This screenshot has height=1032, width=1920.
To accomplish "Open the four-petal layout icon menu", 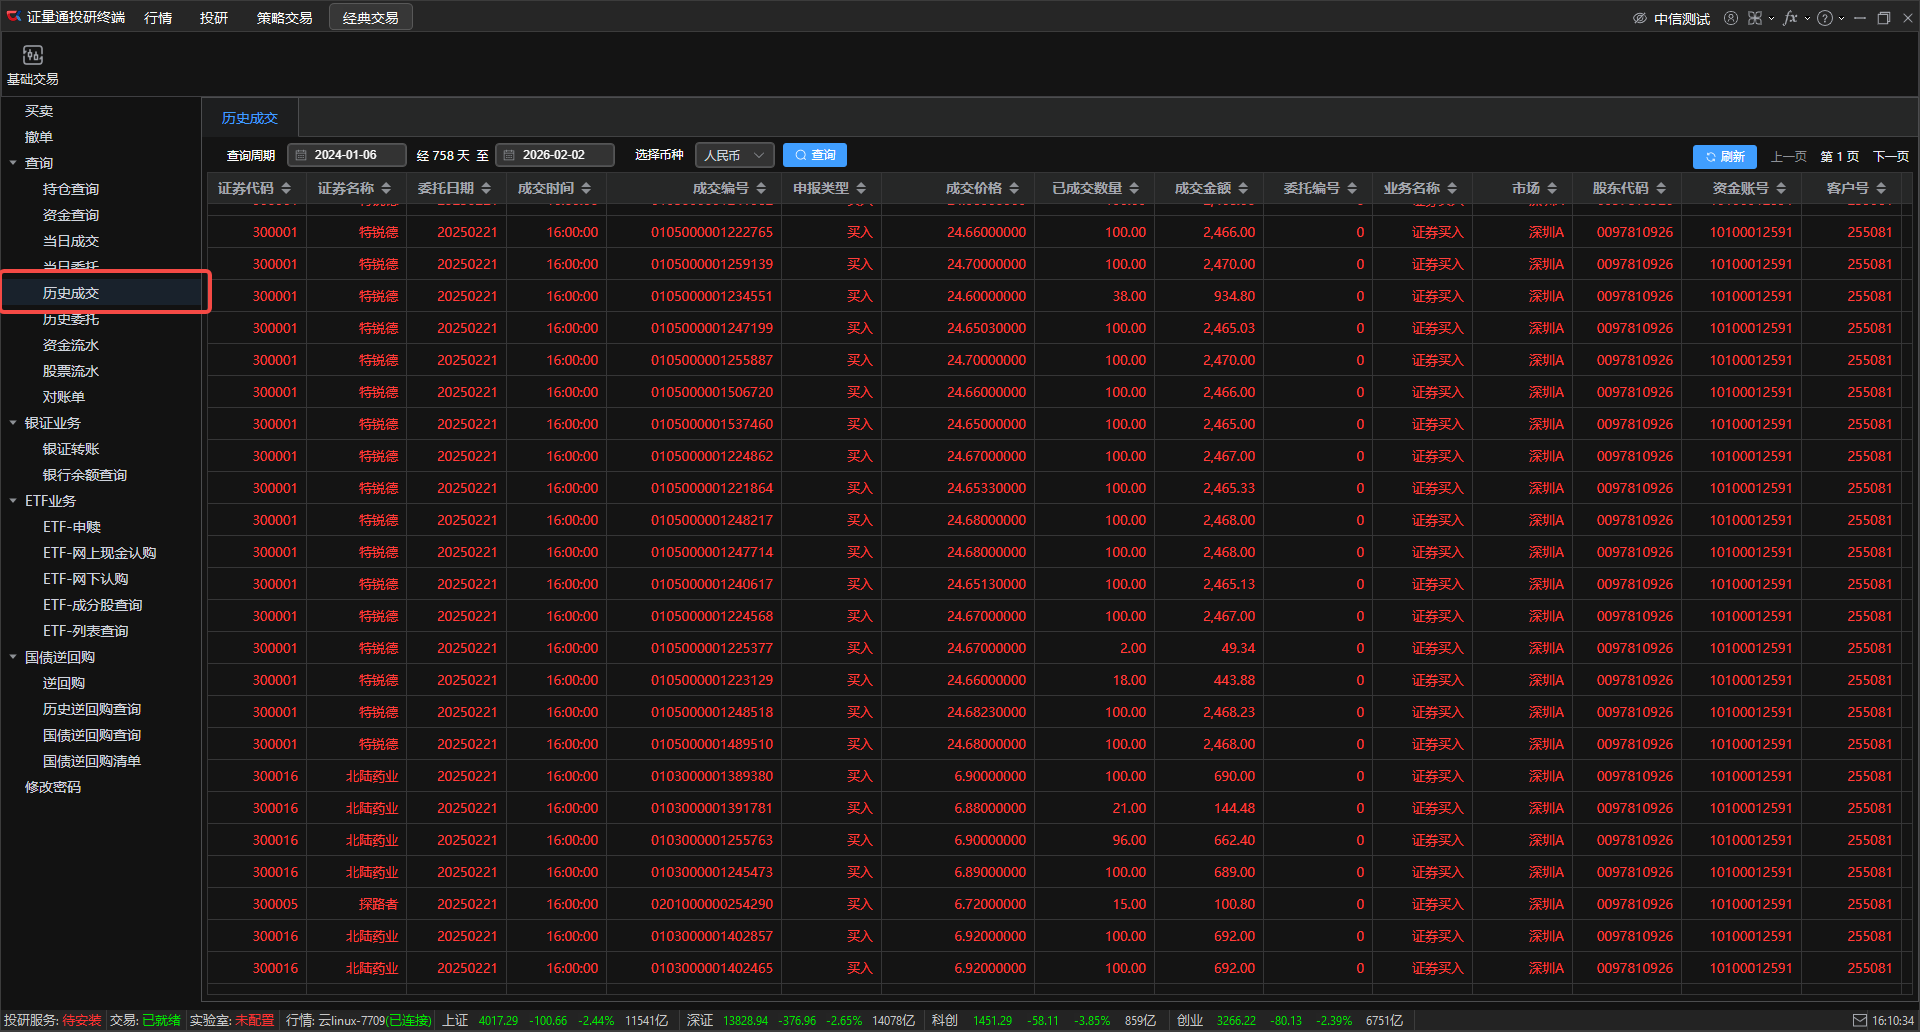I will coord(1755,18).
